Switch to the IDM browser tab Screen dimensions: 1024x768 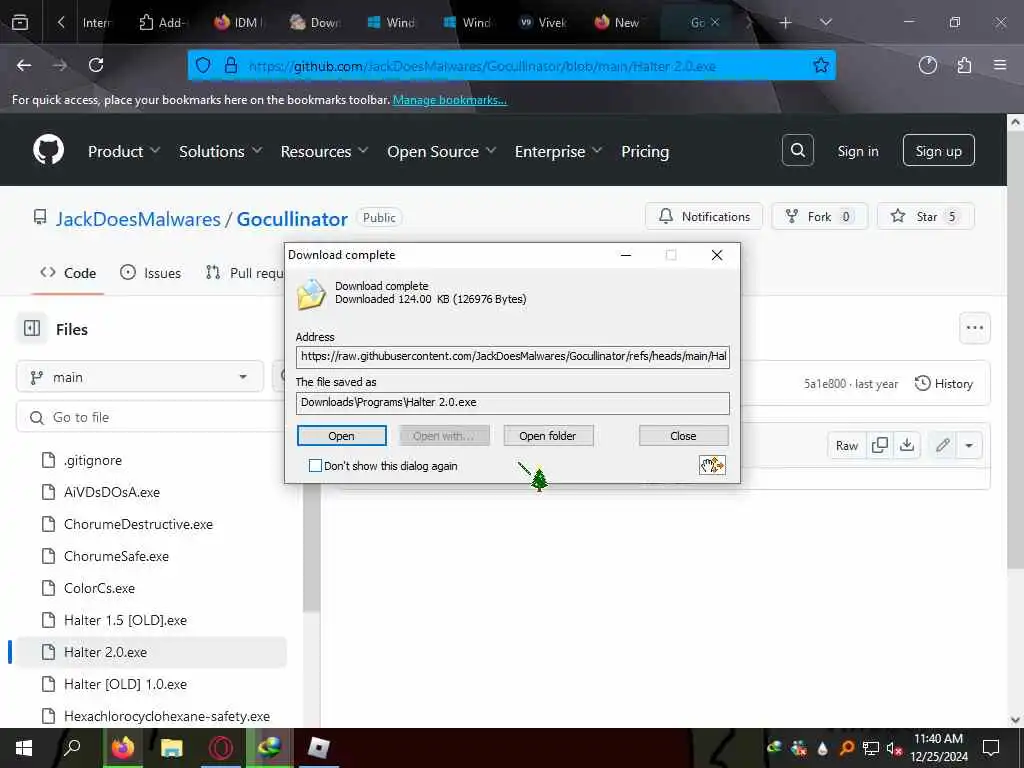click(x=238, y=23)
